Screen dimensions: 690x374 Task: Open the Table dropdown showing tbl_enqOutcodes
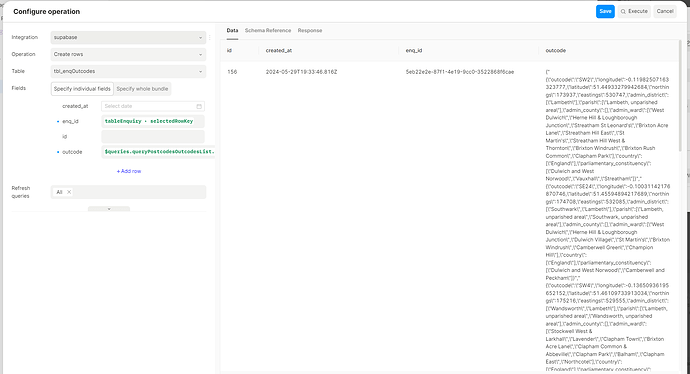click(x=128, y=71)
